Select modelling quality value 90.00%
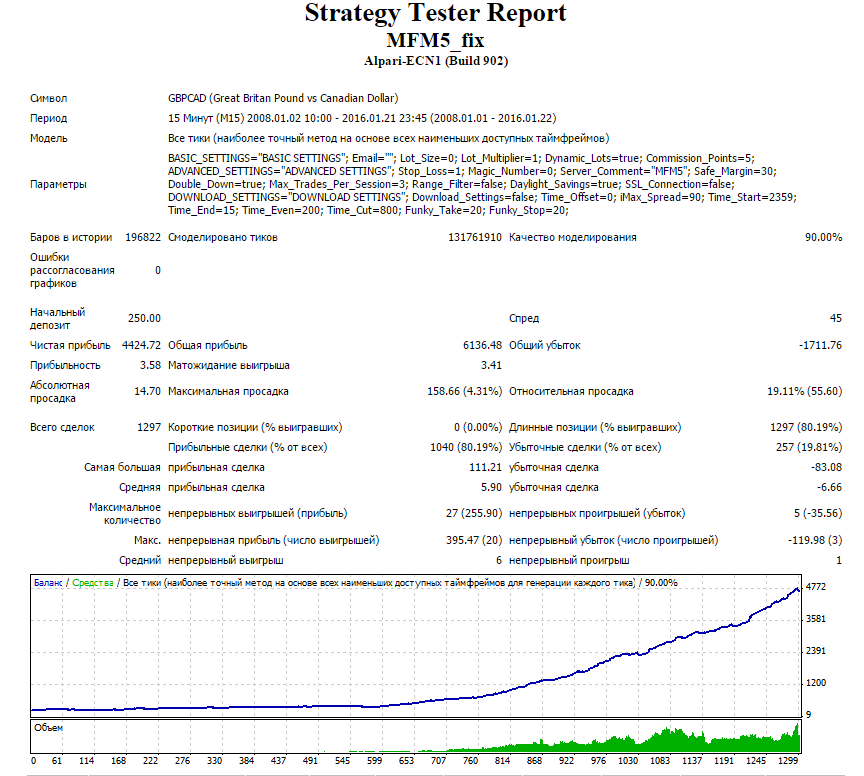Screen dimensions: 864x776 tap(823, 238)
